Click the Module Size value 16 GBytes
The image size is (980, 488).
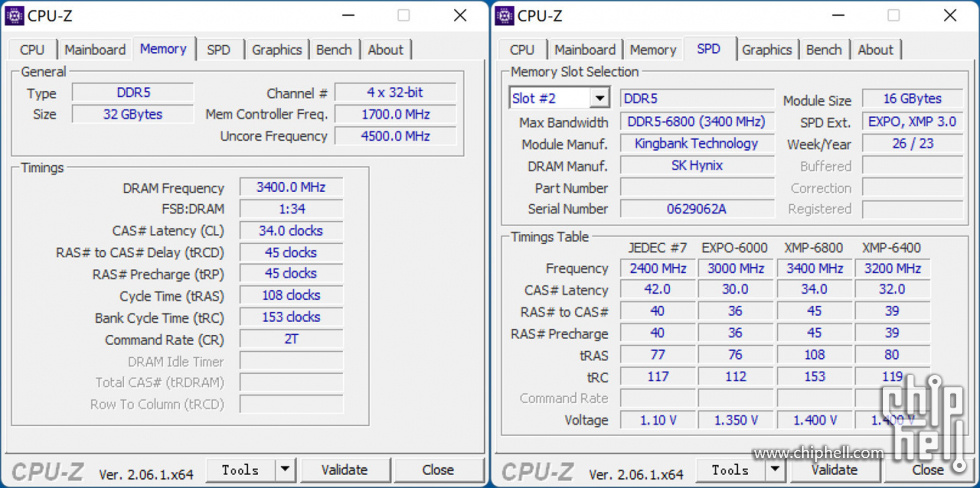click(x=912, y=99)
